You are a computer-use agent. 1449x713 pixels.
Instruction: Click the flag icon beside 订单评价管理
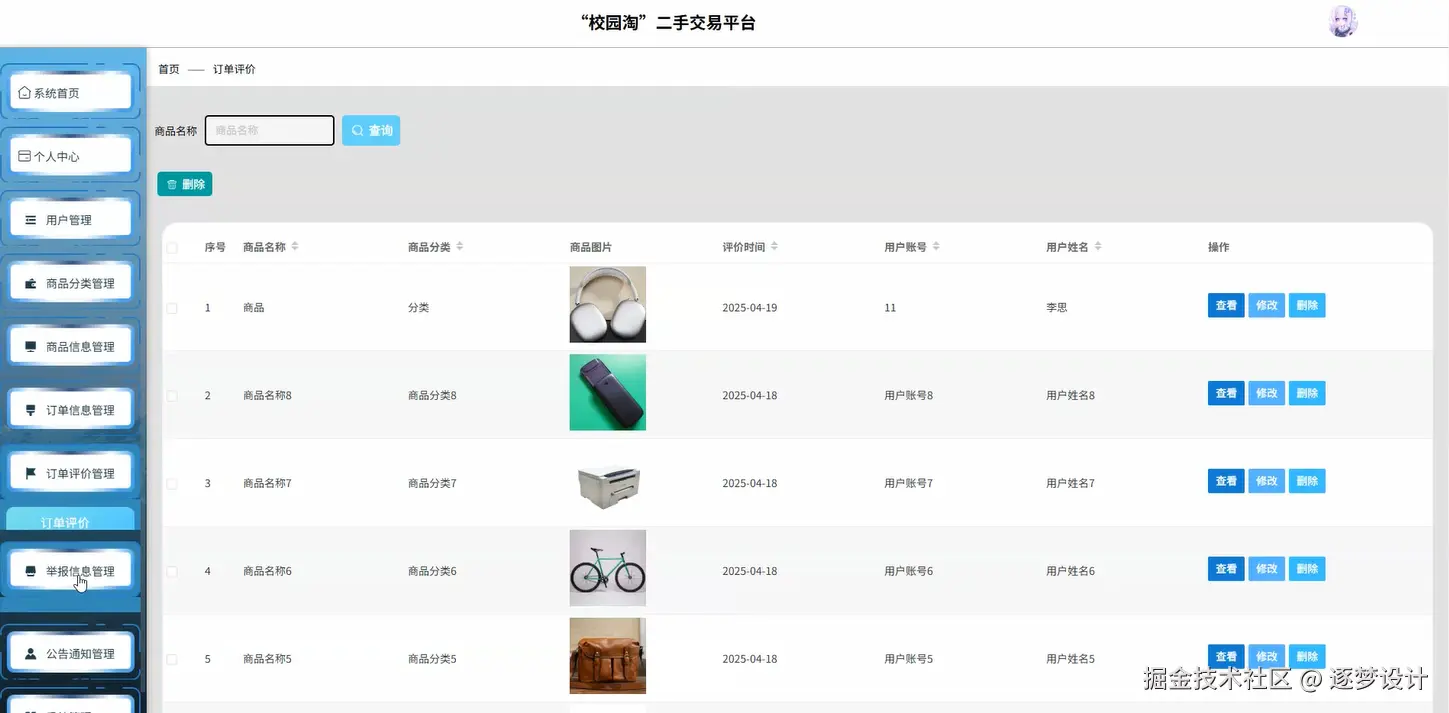[30, 474]
